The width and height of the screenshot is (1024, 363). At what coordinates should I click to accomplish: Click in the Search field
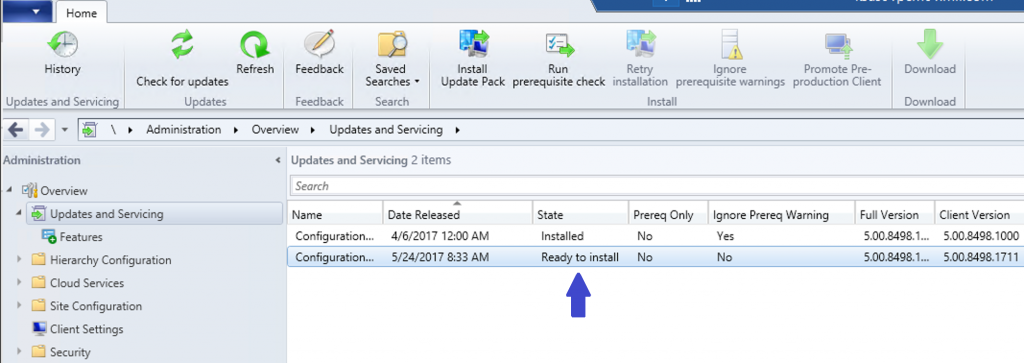(x=656, y=186)
